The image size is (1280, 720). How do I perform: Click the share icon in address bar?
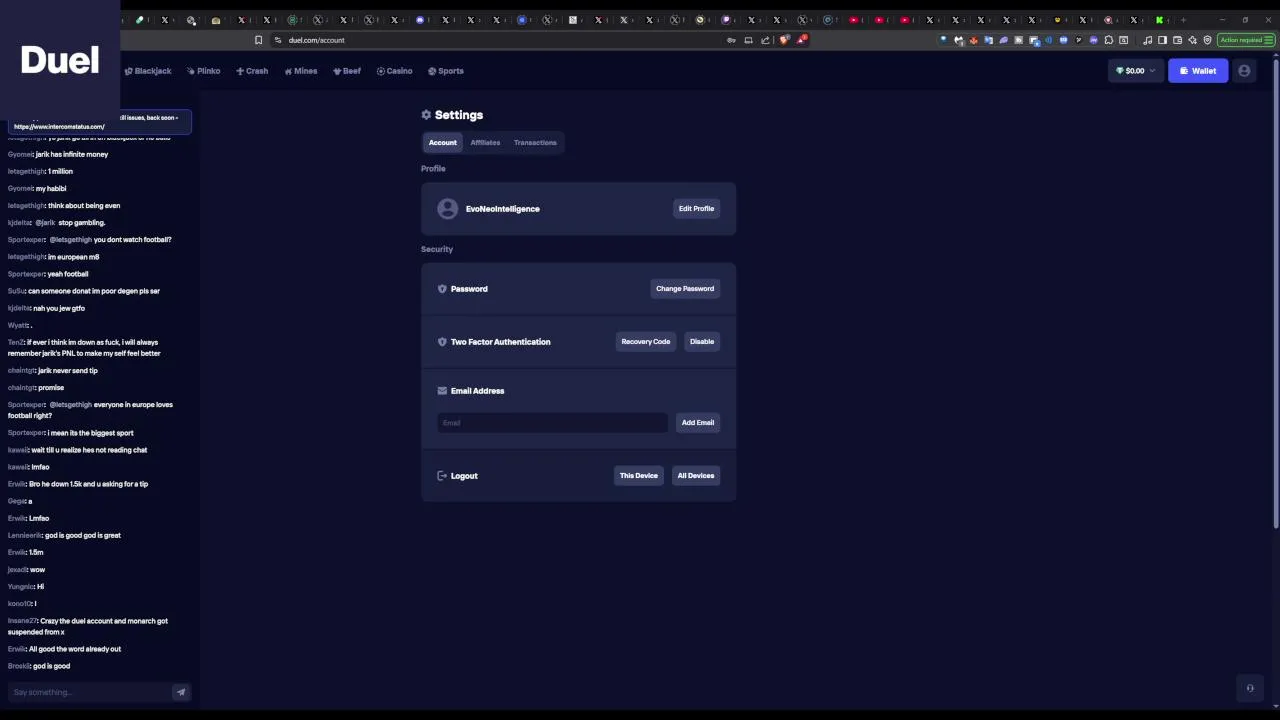coord(765,40)
